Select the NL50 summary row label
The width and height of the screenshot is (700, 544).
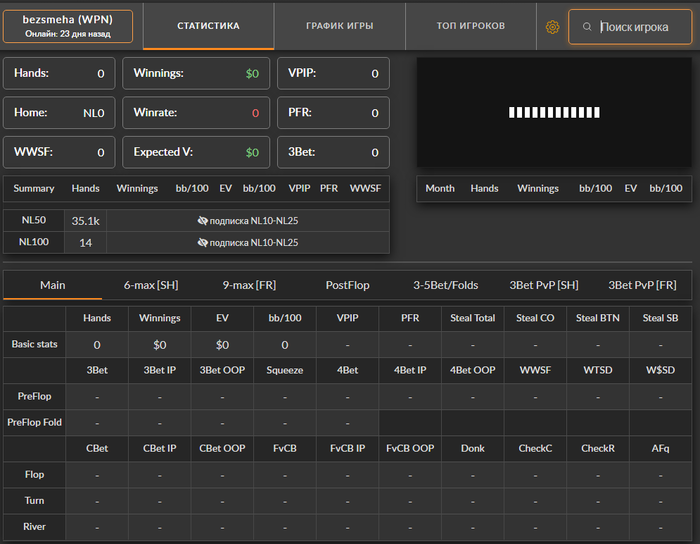point(34,220)
